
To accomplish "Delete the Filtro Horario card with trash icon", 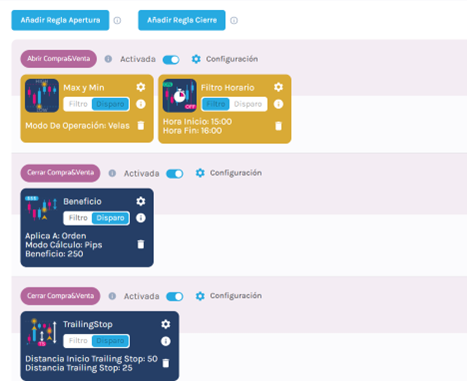I will 278,126.
